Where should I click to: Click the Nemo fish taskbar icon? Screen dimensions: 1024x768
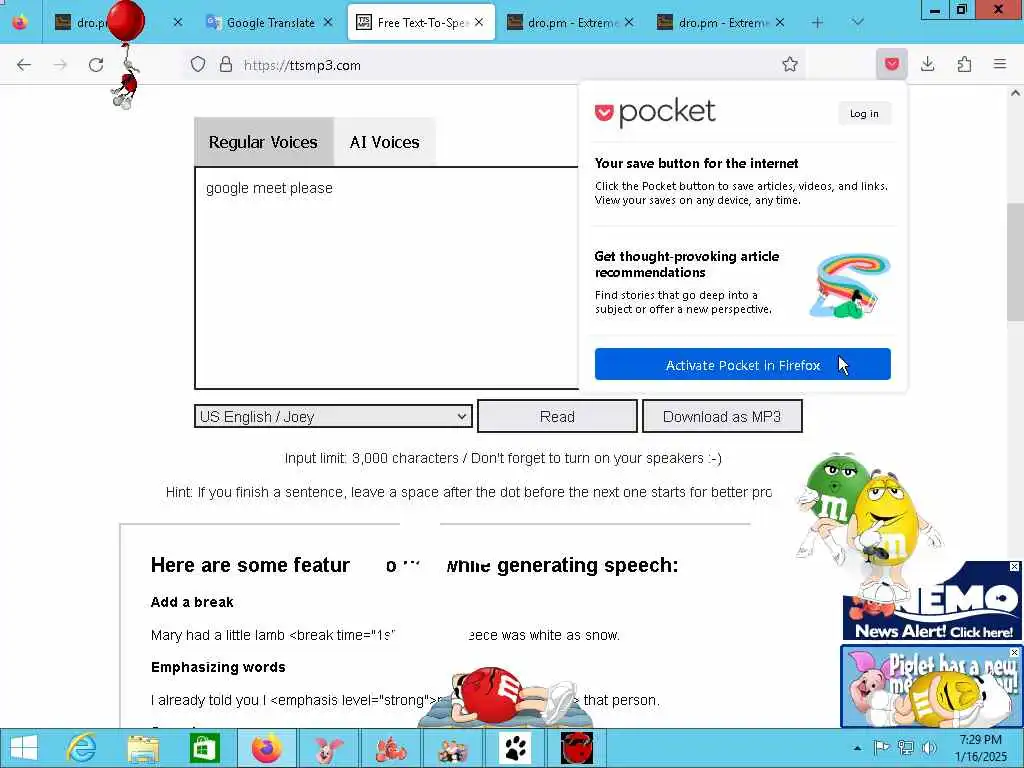391,748
